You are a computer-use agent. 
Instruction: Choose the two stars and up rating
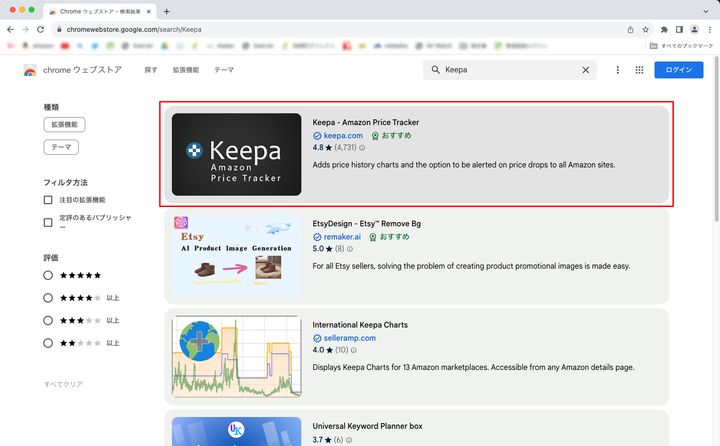tap(48, 343)
